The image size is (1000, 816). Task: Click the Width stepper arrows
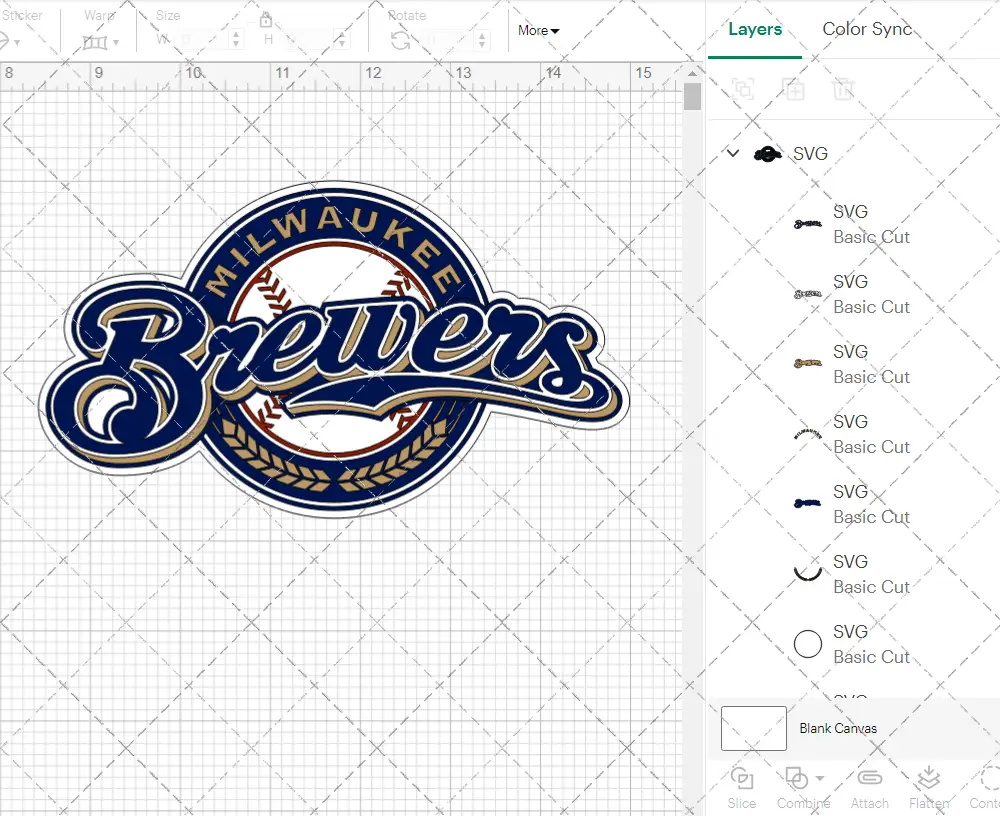click(236, 40)
